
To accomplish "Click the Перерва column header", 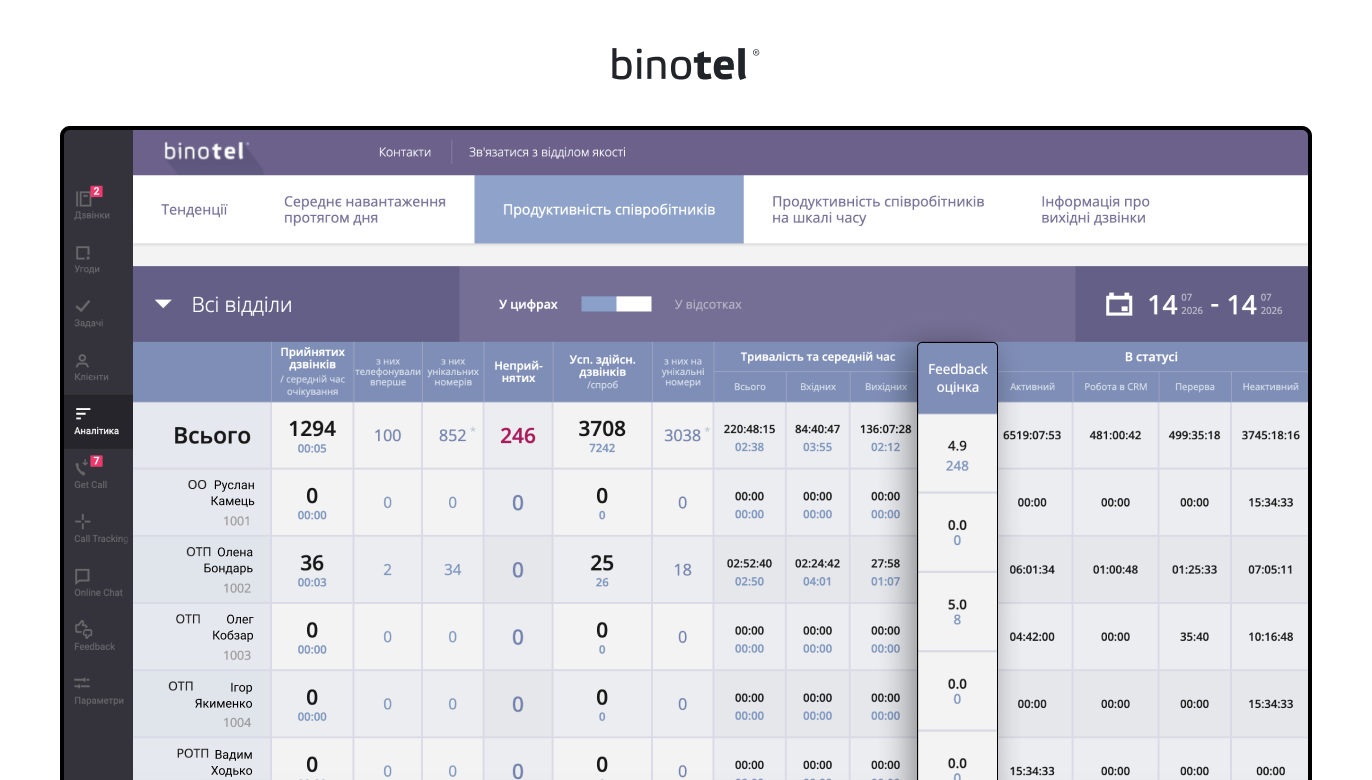I will point(1195,387).
